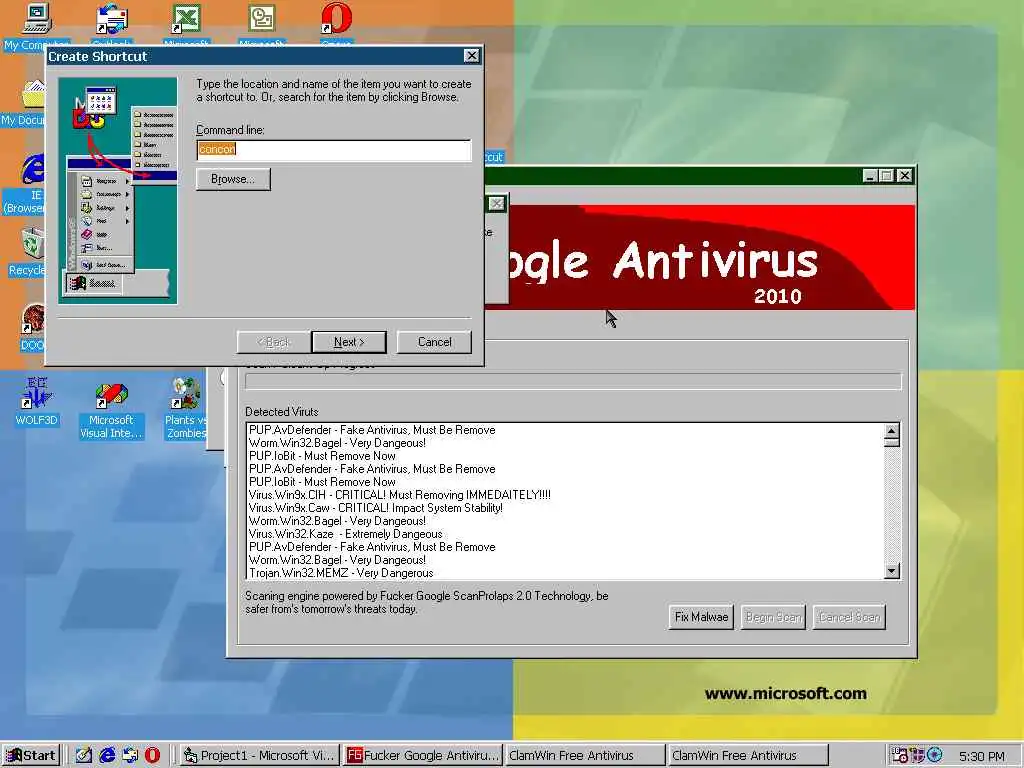Cancel the Create Shortcut dialog
The width and height of the screenshot is (1024, 768).
coord(434,342)
